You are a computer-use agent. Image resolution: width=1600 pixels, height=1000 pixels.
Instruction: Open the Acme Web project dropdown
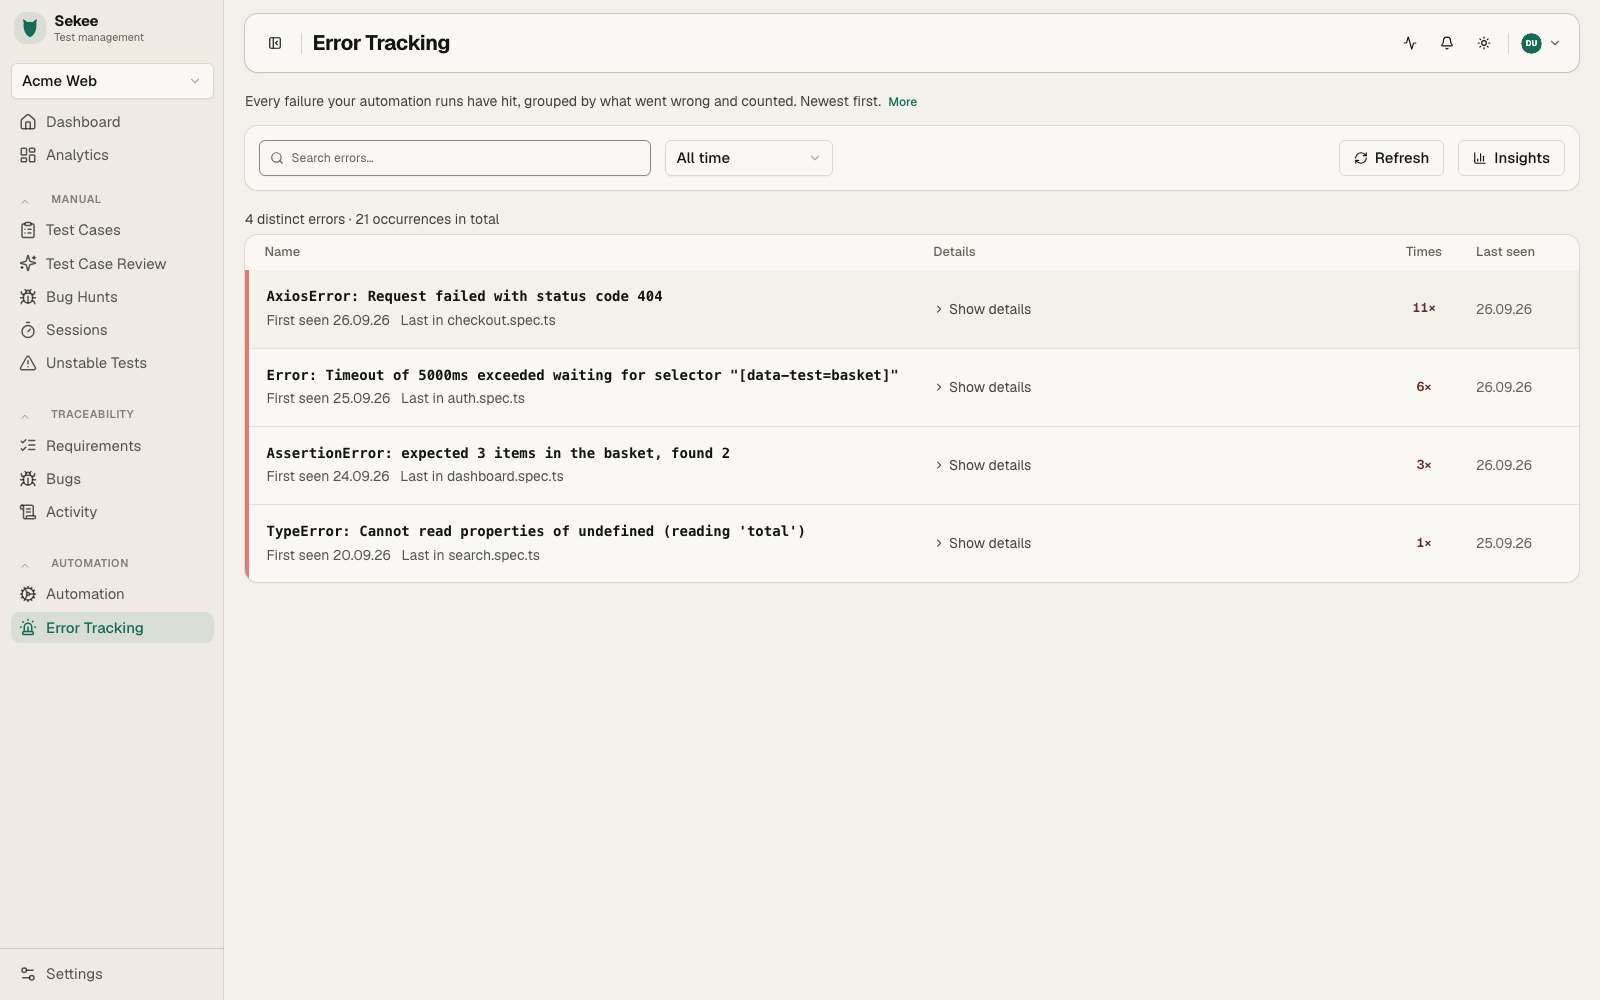point(112,81)
